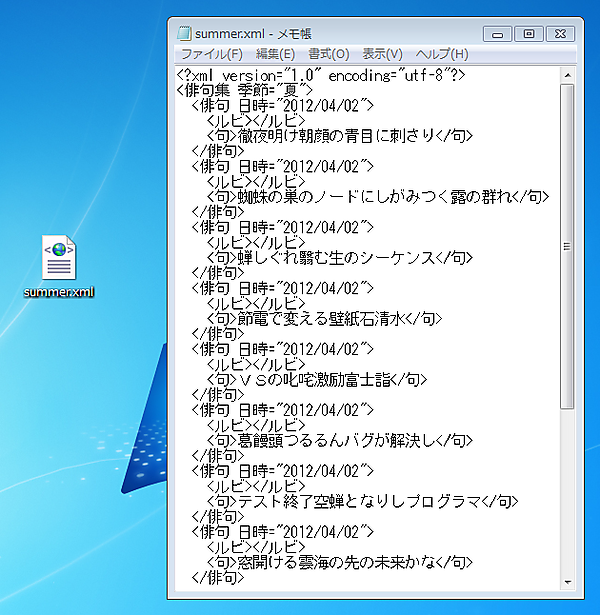Minimize the メモ帳 window
Viewport: 600px width, 615px height.
499,34
